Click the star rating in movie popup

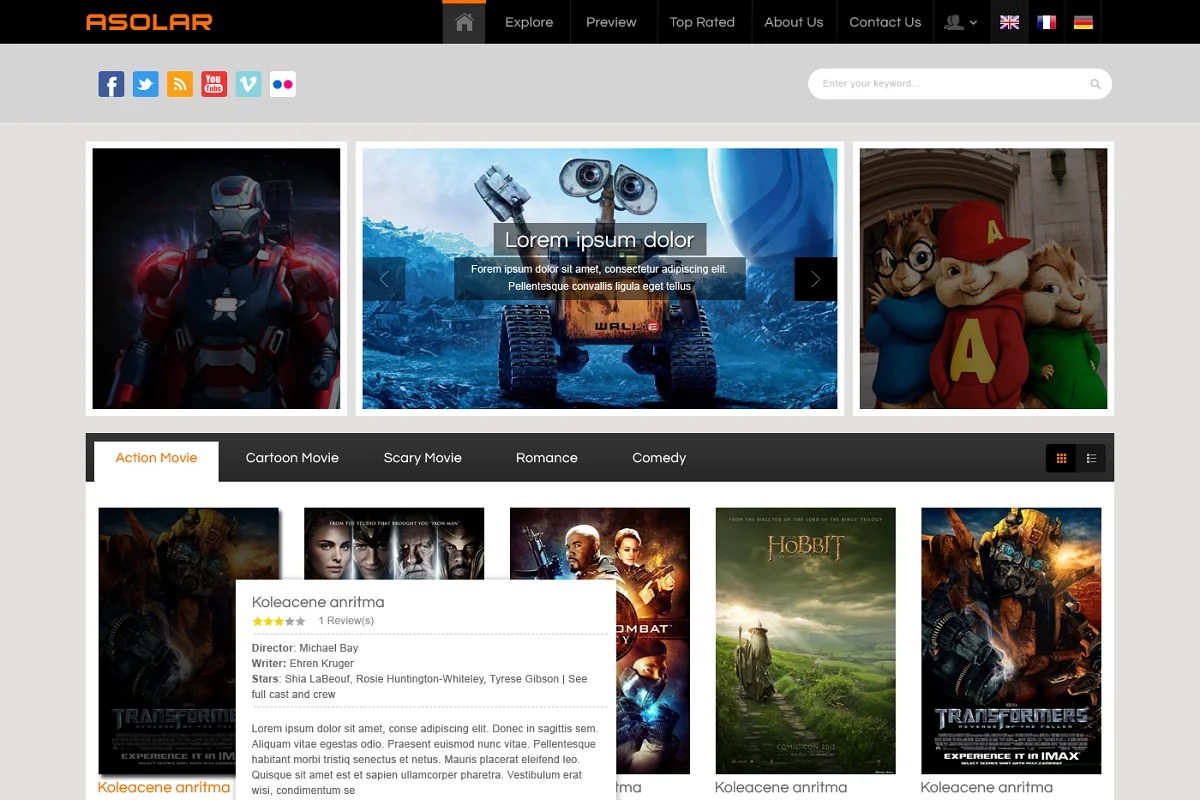(x=279, y=621)
